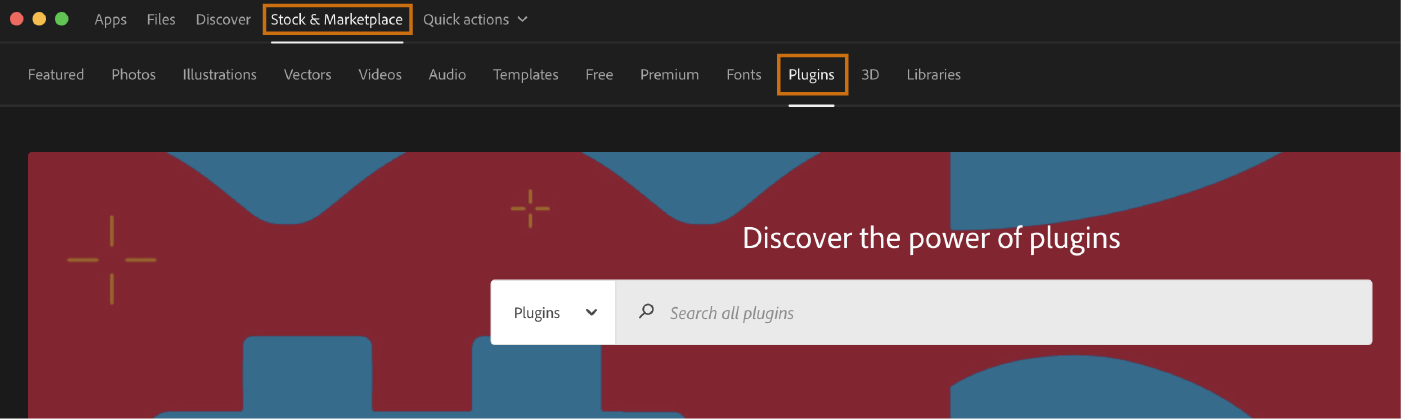Open the Apps section
The height and width of the screenshot is (419, 1401).
111,20
